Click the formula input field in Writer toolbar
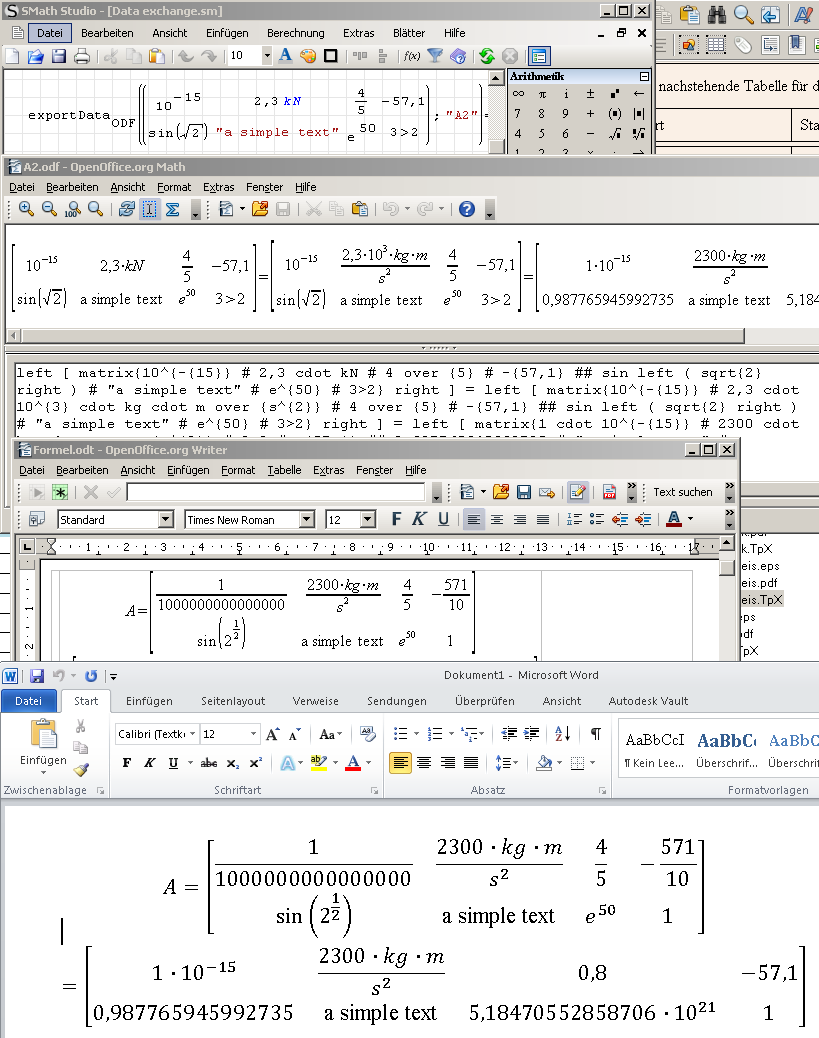 (277, 492)
